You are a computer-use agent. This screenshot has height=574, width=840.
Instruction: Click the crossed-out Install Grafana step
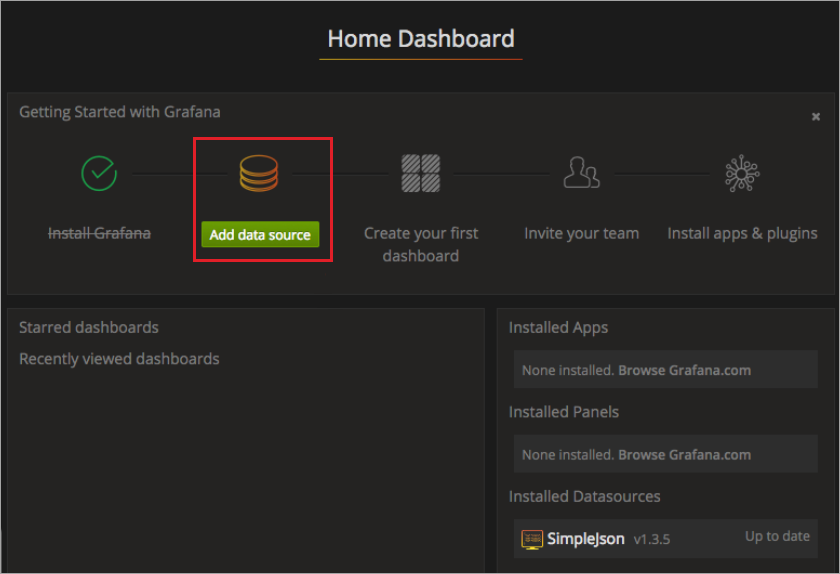coord(99,234)
